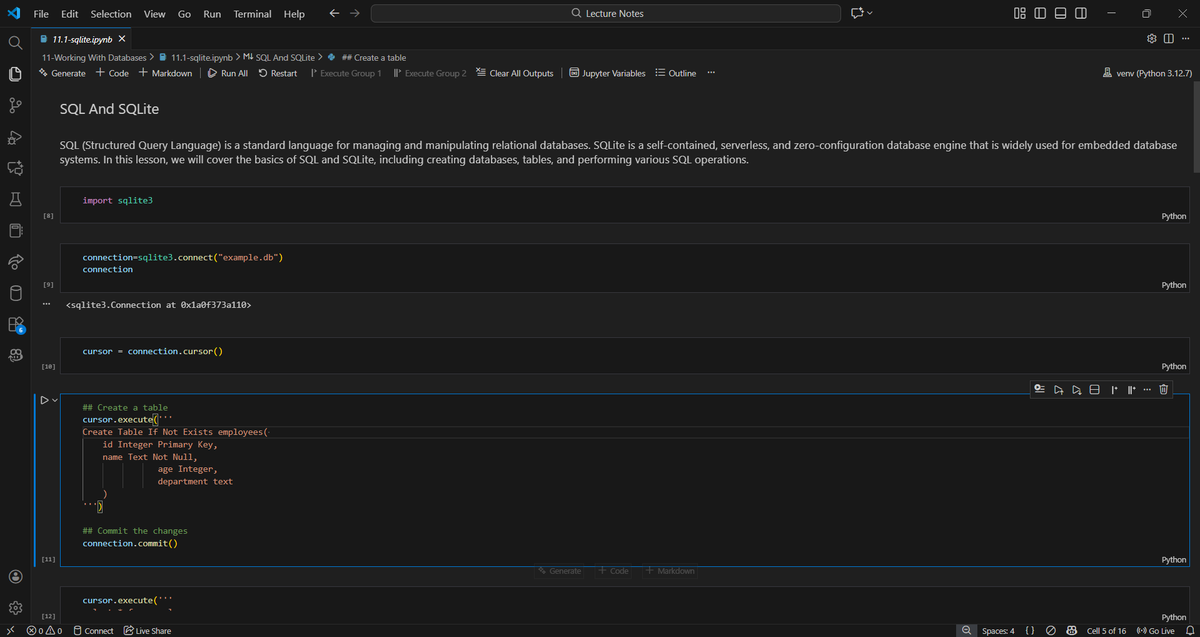Click the cell toolbar generate/tag icon

pyautogui.click(x=1040, y=389)
